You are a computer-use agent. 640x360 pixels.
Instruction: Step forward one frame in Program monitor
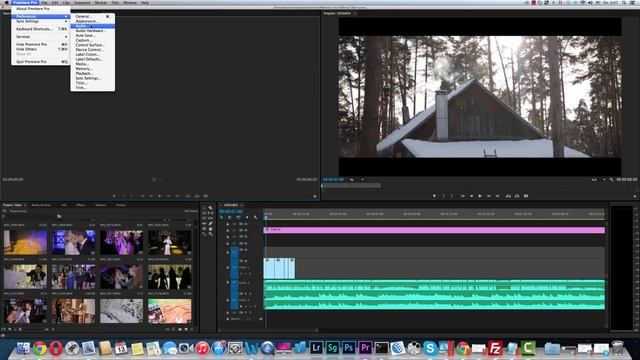[489, 196]
